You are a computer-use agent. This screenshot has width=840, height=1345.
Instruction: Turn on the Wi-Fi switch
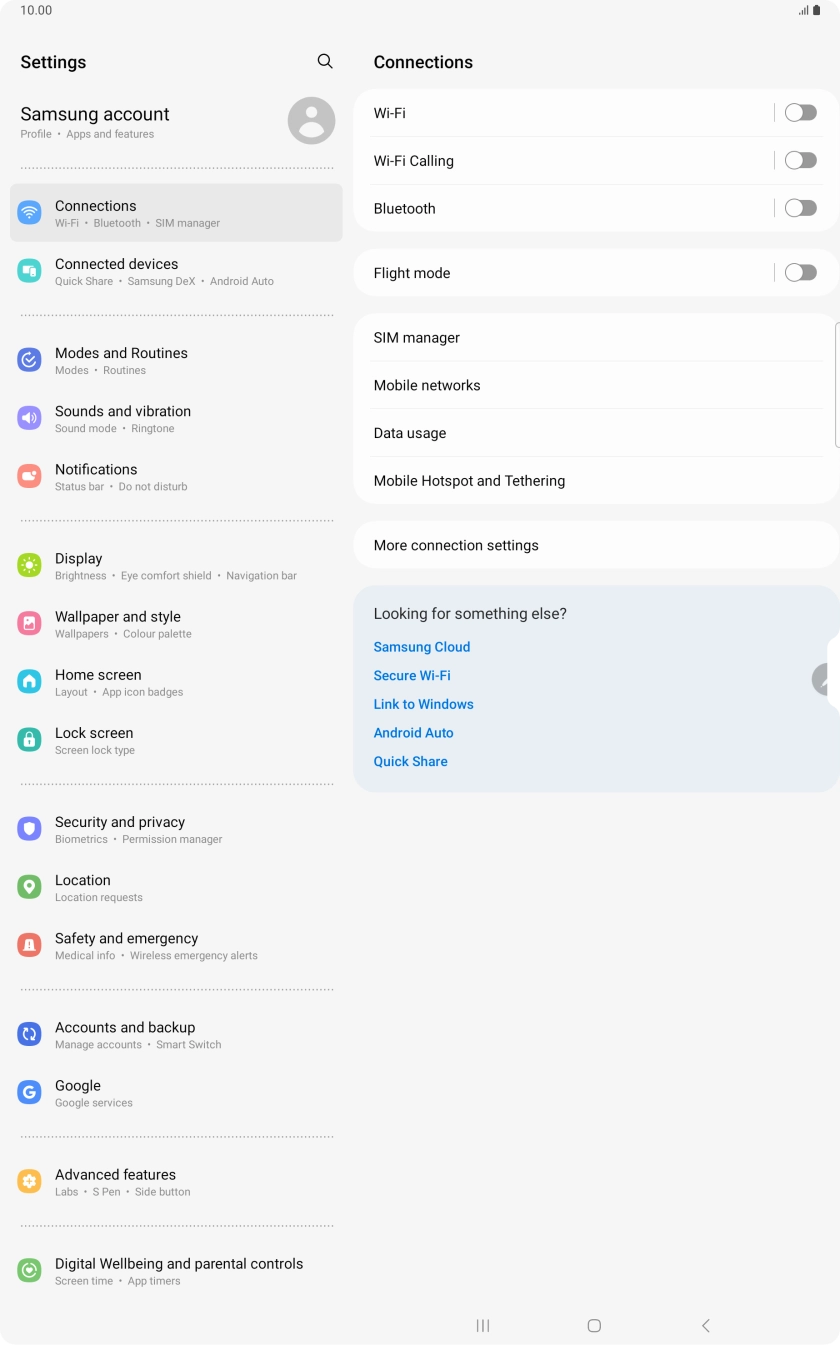pyautogui.click(x=800, y=113)
